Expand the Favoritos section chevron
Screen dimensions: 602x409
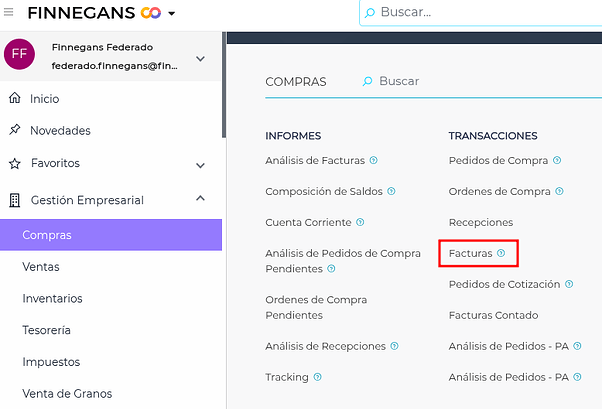[x=200, y=165]
